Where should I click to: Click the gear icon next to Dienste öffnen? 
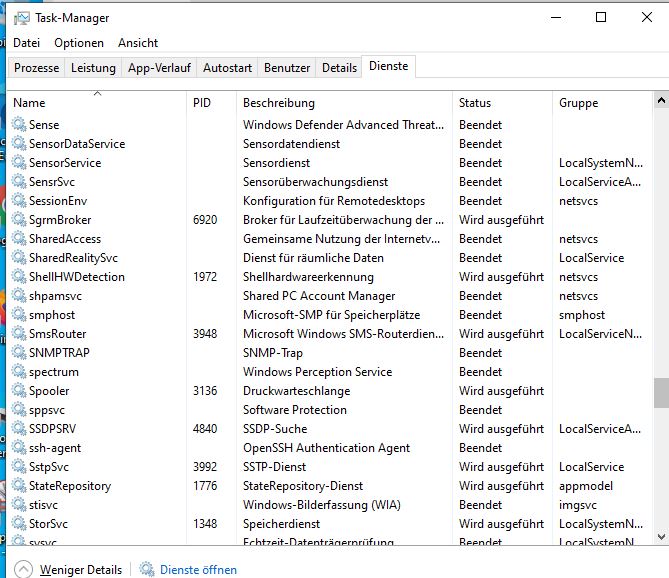147,569
